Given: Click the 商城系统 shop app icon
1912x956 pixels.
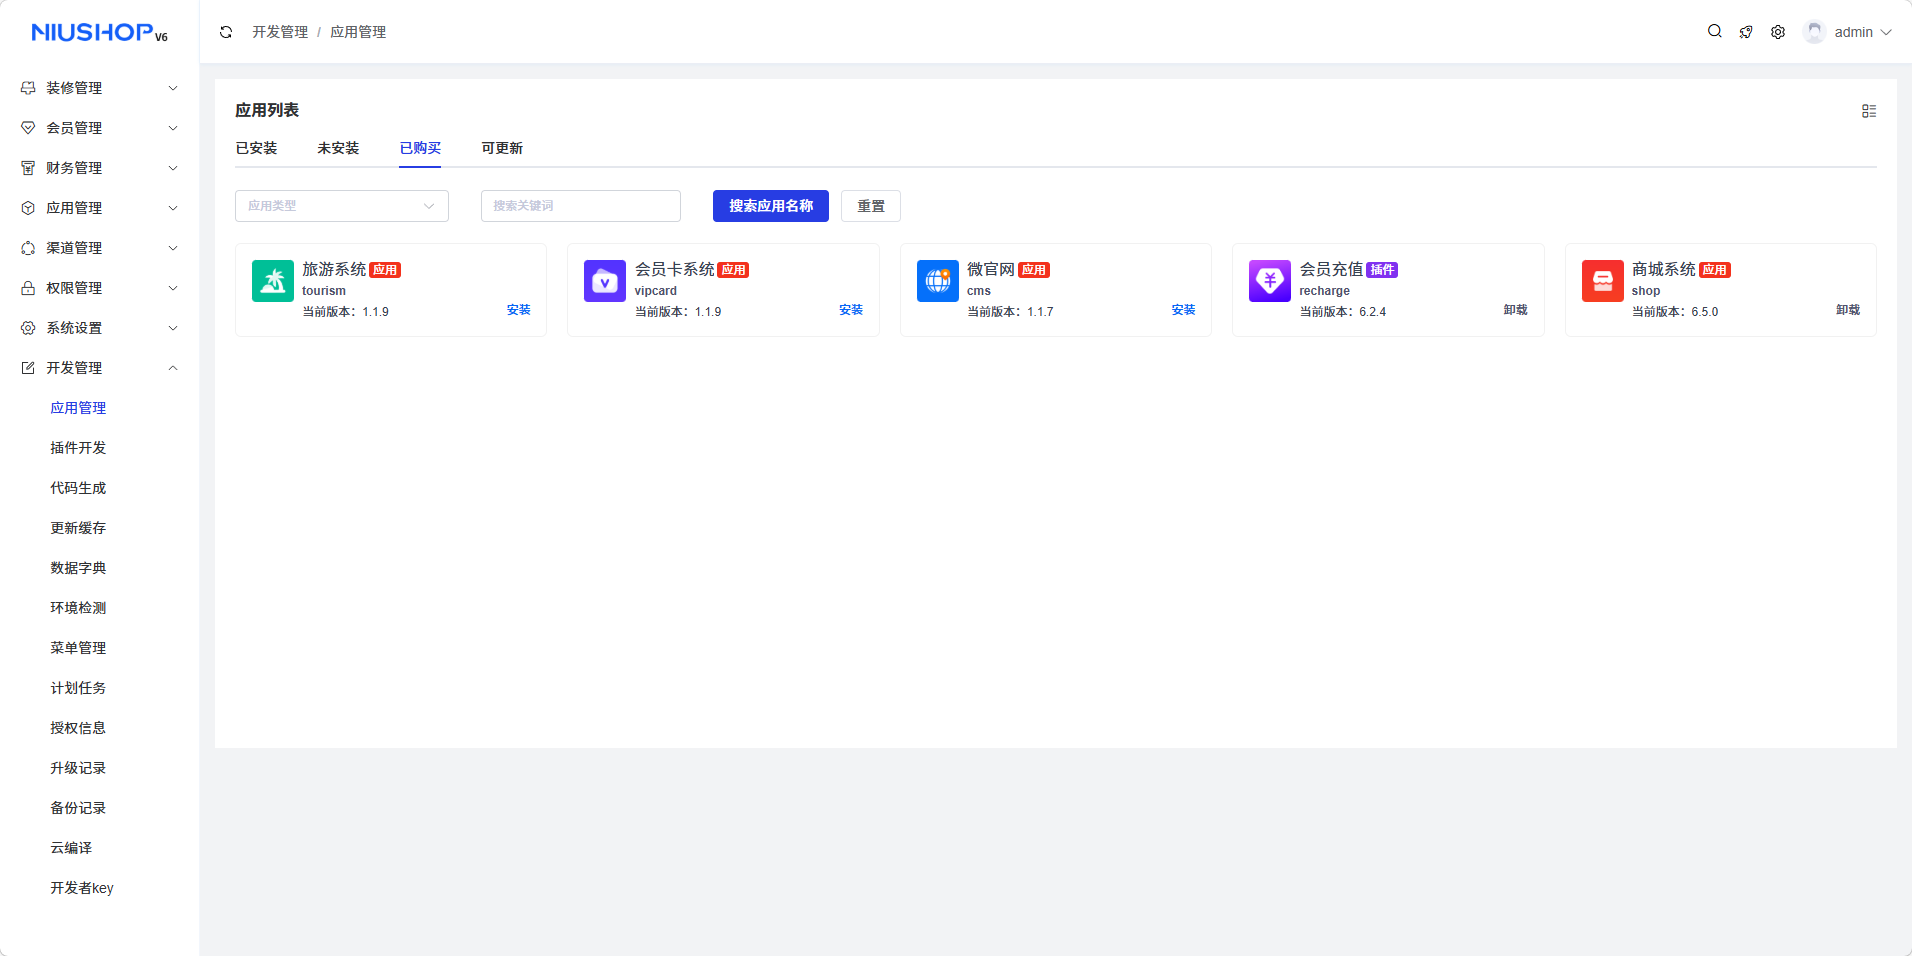Looking at the screenshot, I should point(1602,281).
